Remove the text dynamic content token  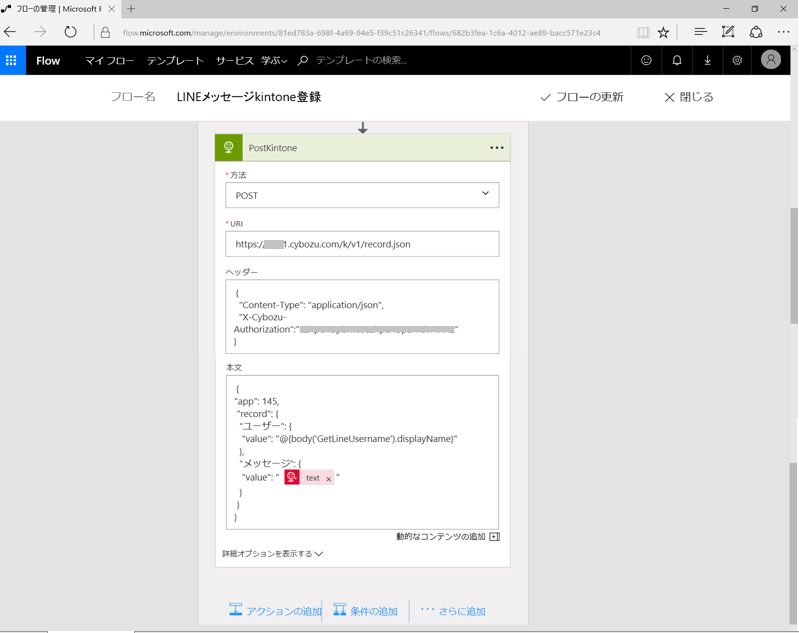[x=329, y=479]
